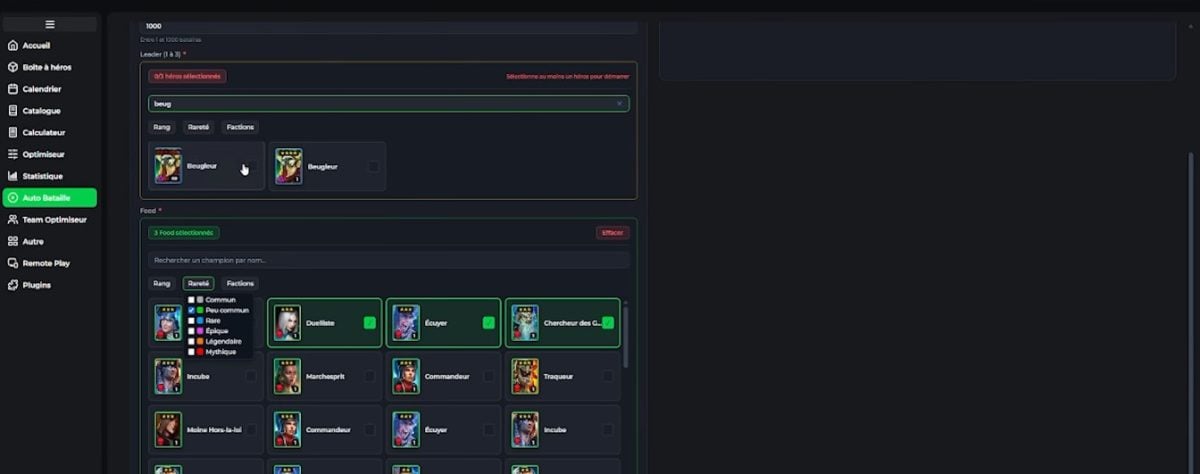The width and height of the screenshot is (1200, 474).
Task: Click the Accueil home icon
Action: click(x=13, y=46)
